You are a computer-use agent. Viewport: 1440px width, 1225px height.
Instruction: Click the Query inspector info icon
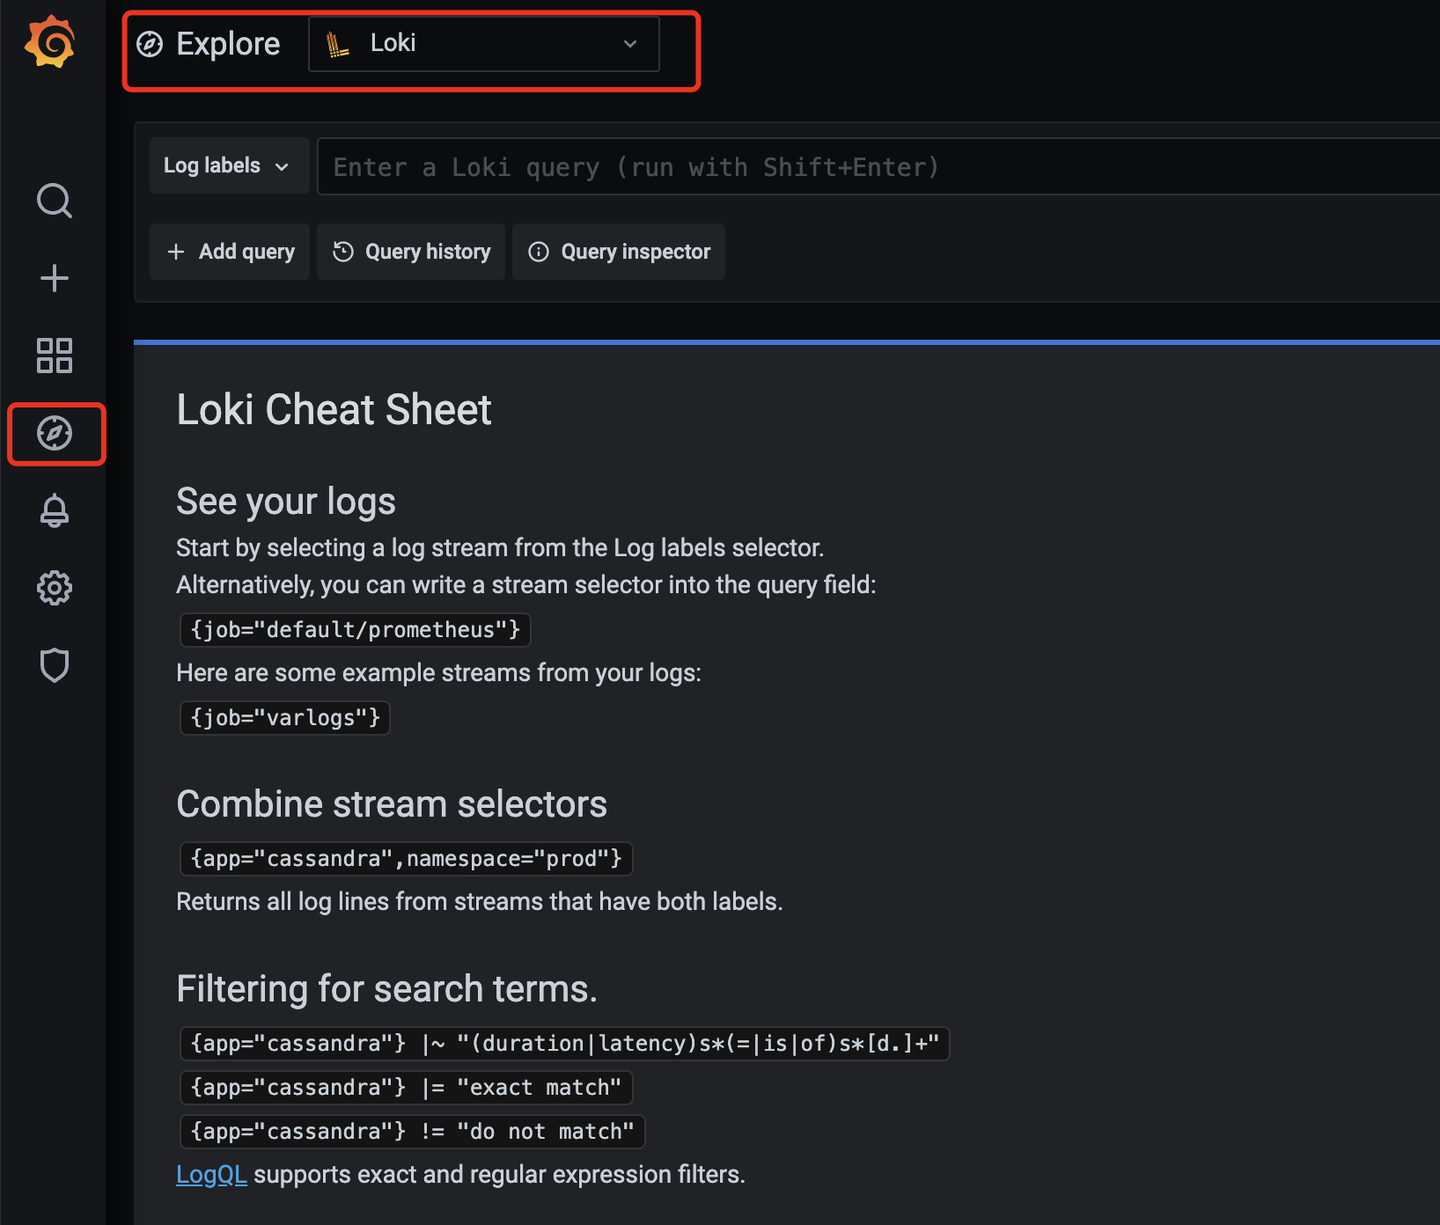(539, 251)
